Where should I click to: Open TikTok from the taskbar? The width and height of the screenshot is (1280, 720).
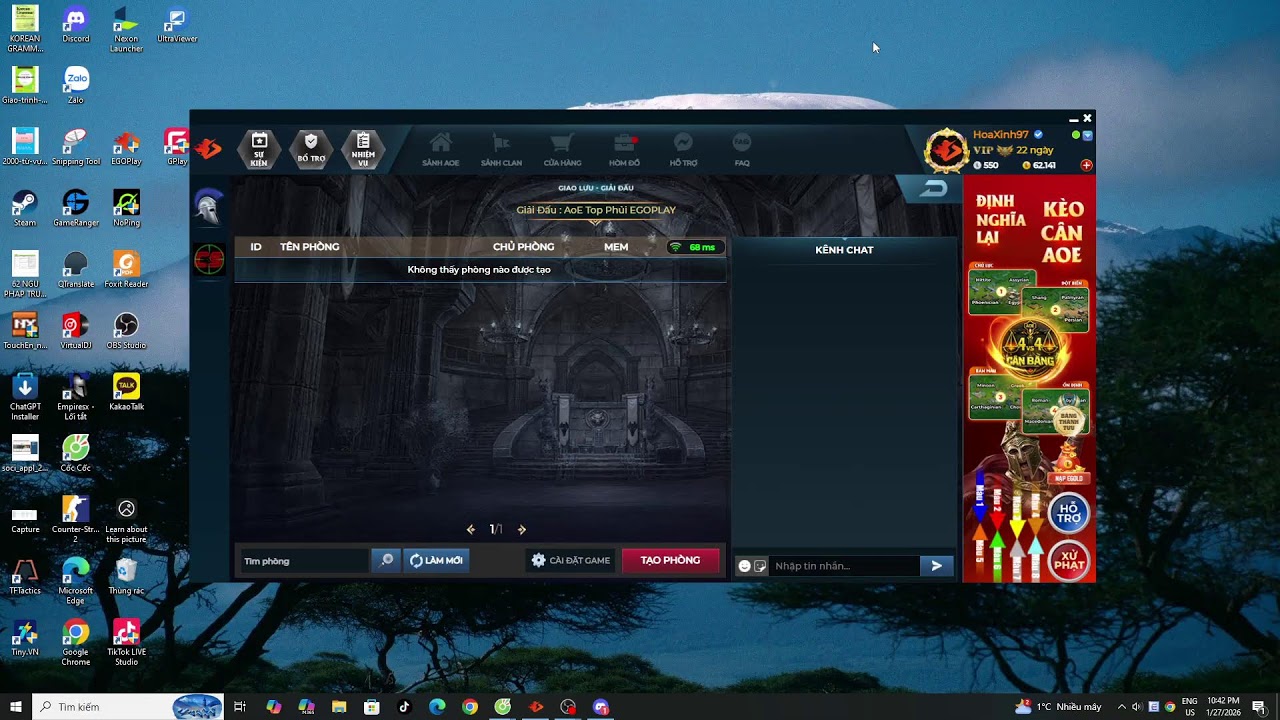click(x=404, y=707)
